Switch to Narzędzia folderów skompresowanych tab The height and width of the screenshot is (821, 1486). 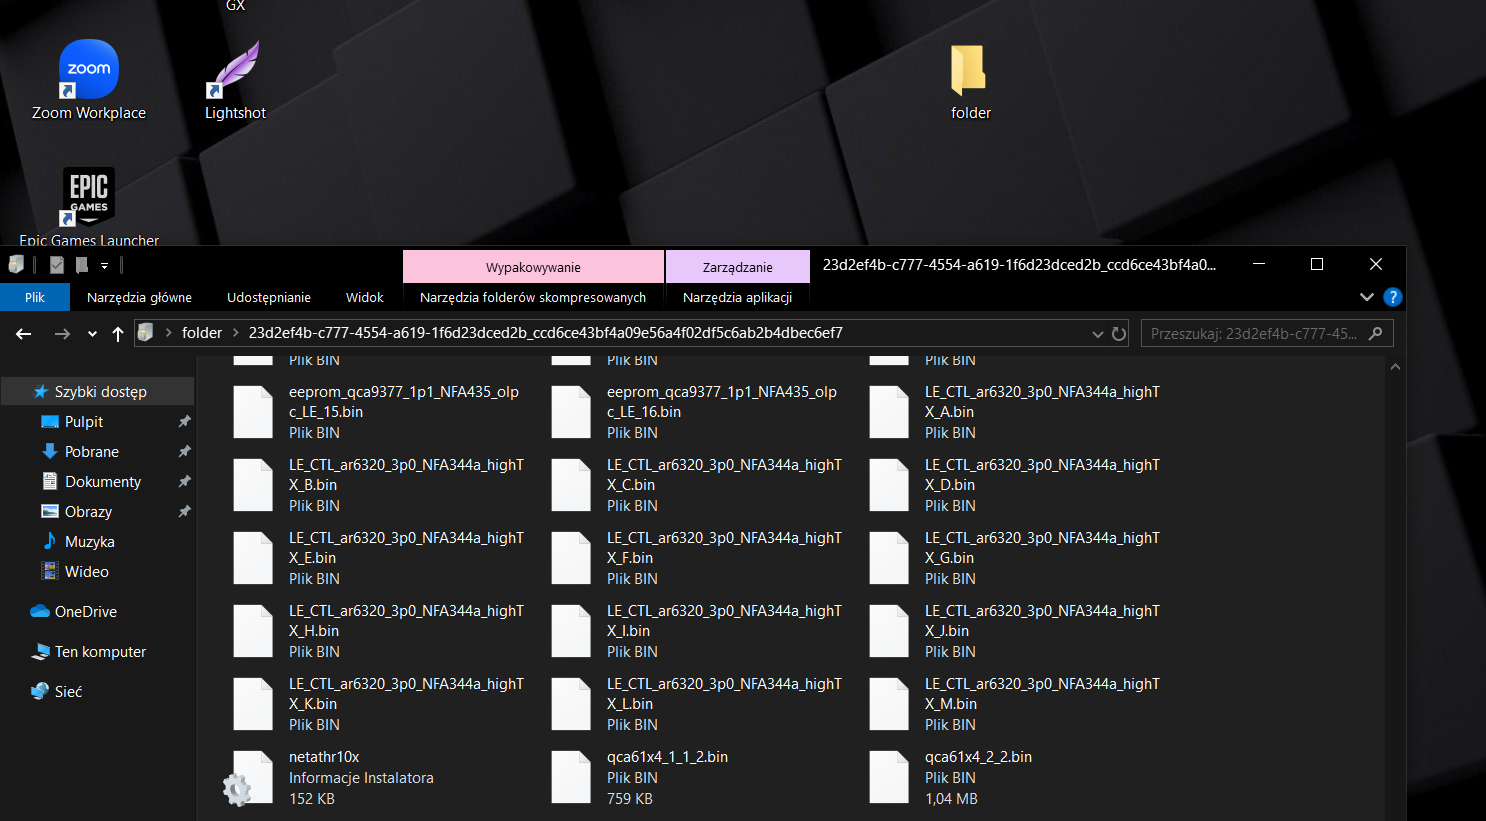click(532, 297)
